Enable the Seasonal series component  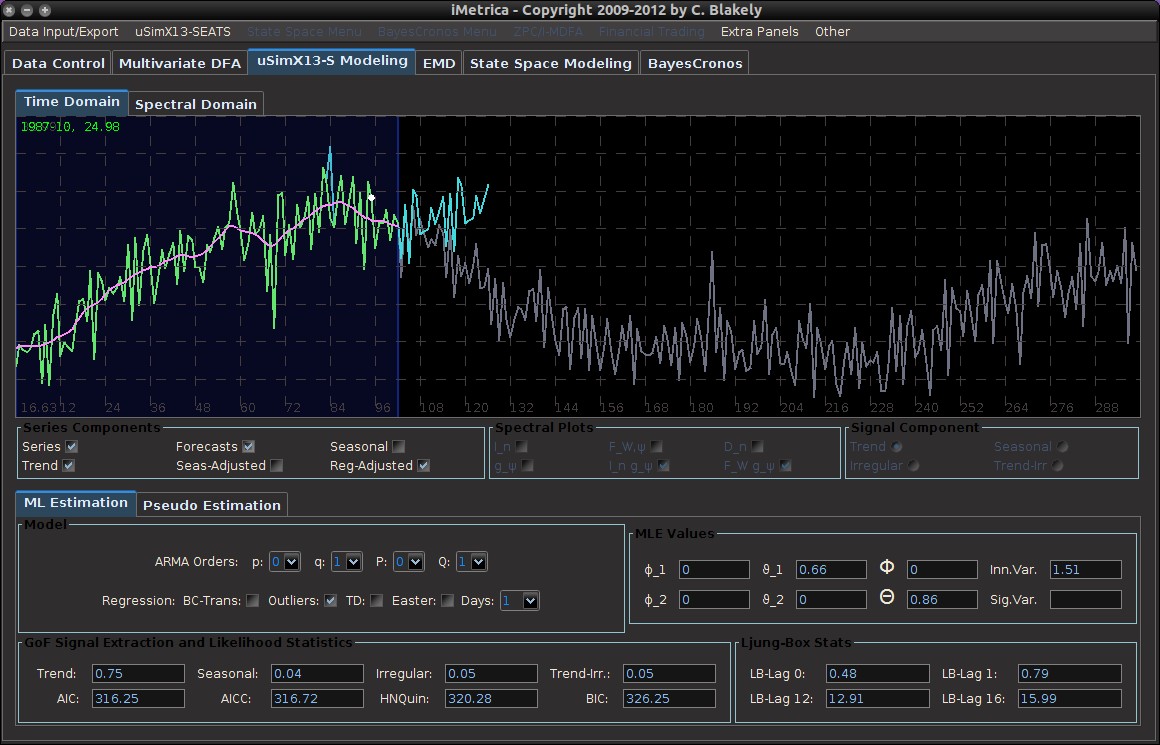(x=397, y=446)
